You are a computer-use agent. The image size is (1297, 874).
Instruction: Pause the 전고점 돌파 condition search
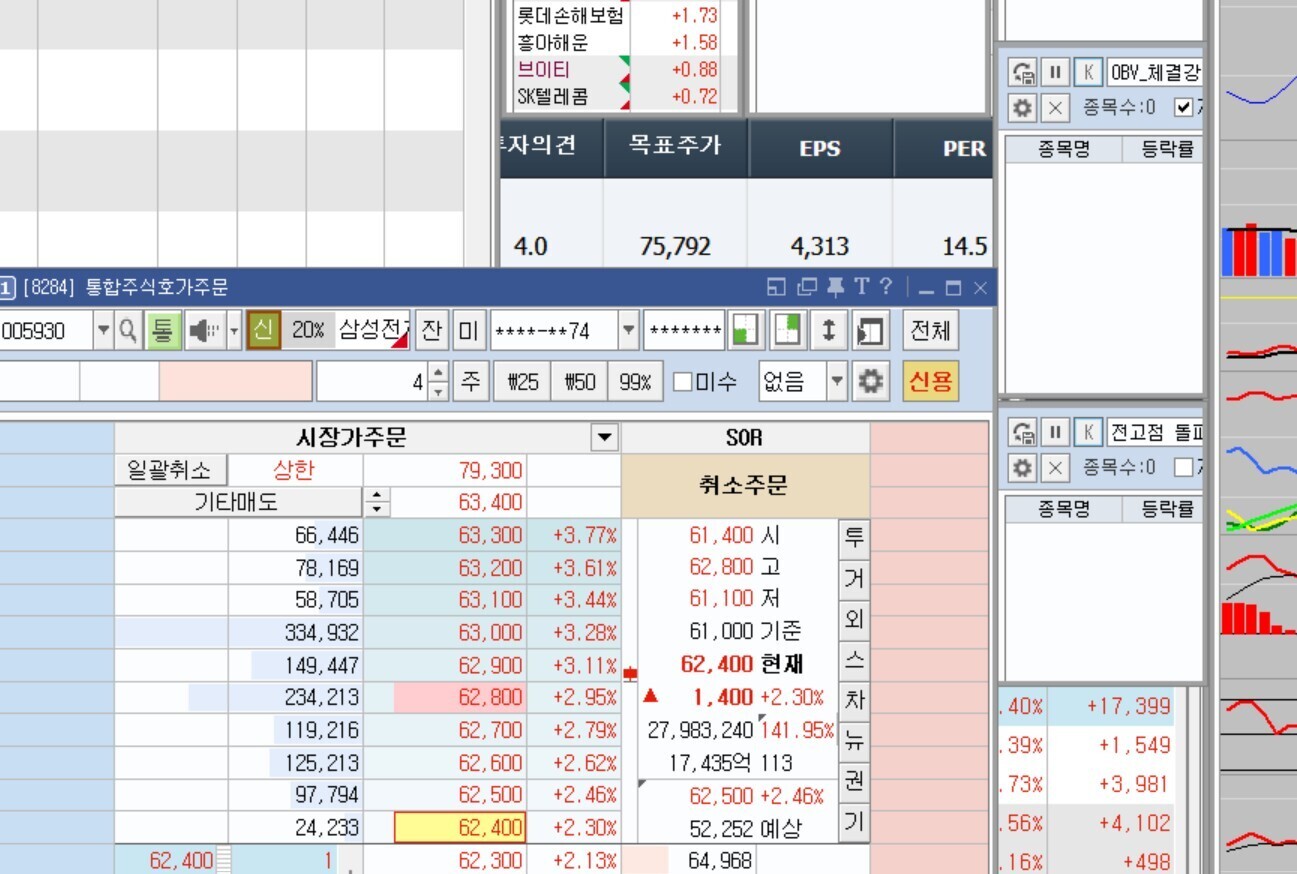pyautogui.click(x=1055, y=433)
